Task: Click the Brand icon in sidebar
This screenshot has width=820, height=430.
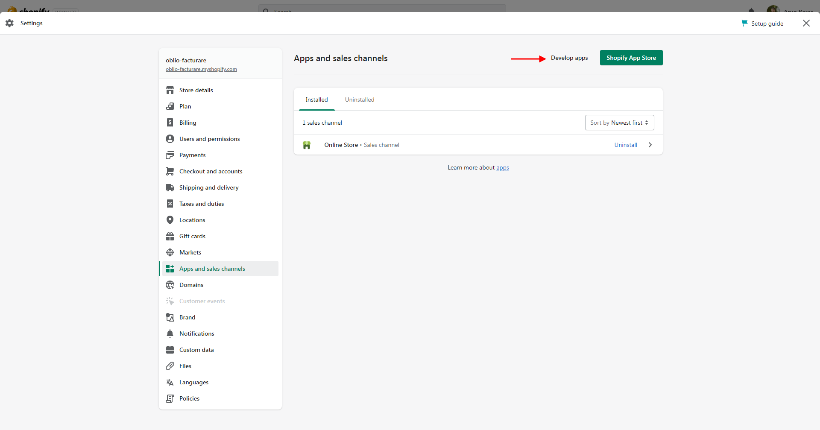Action: 170,317
